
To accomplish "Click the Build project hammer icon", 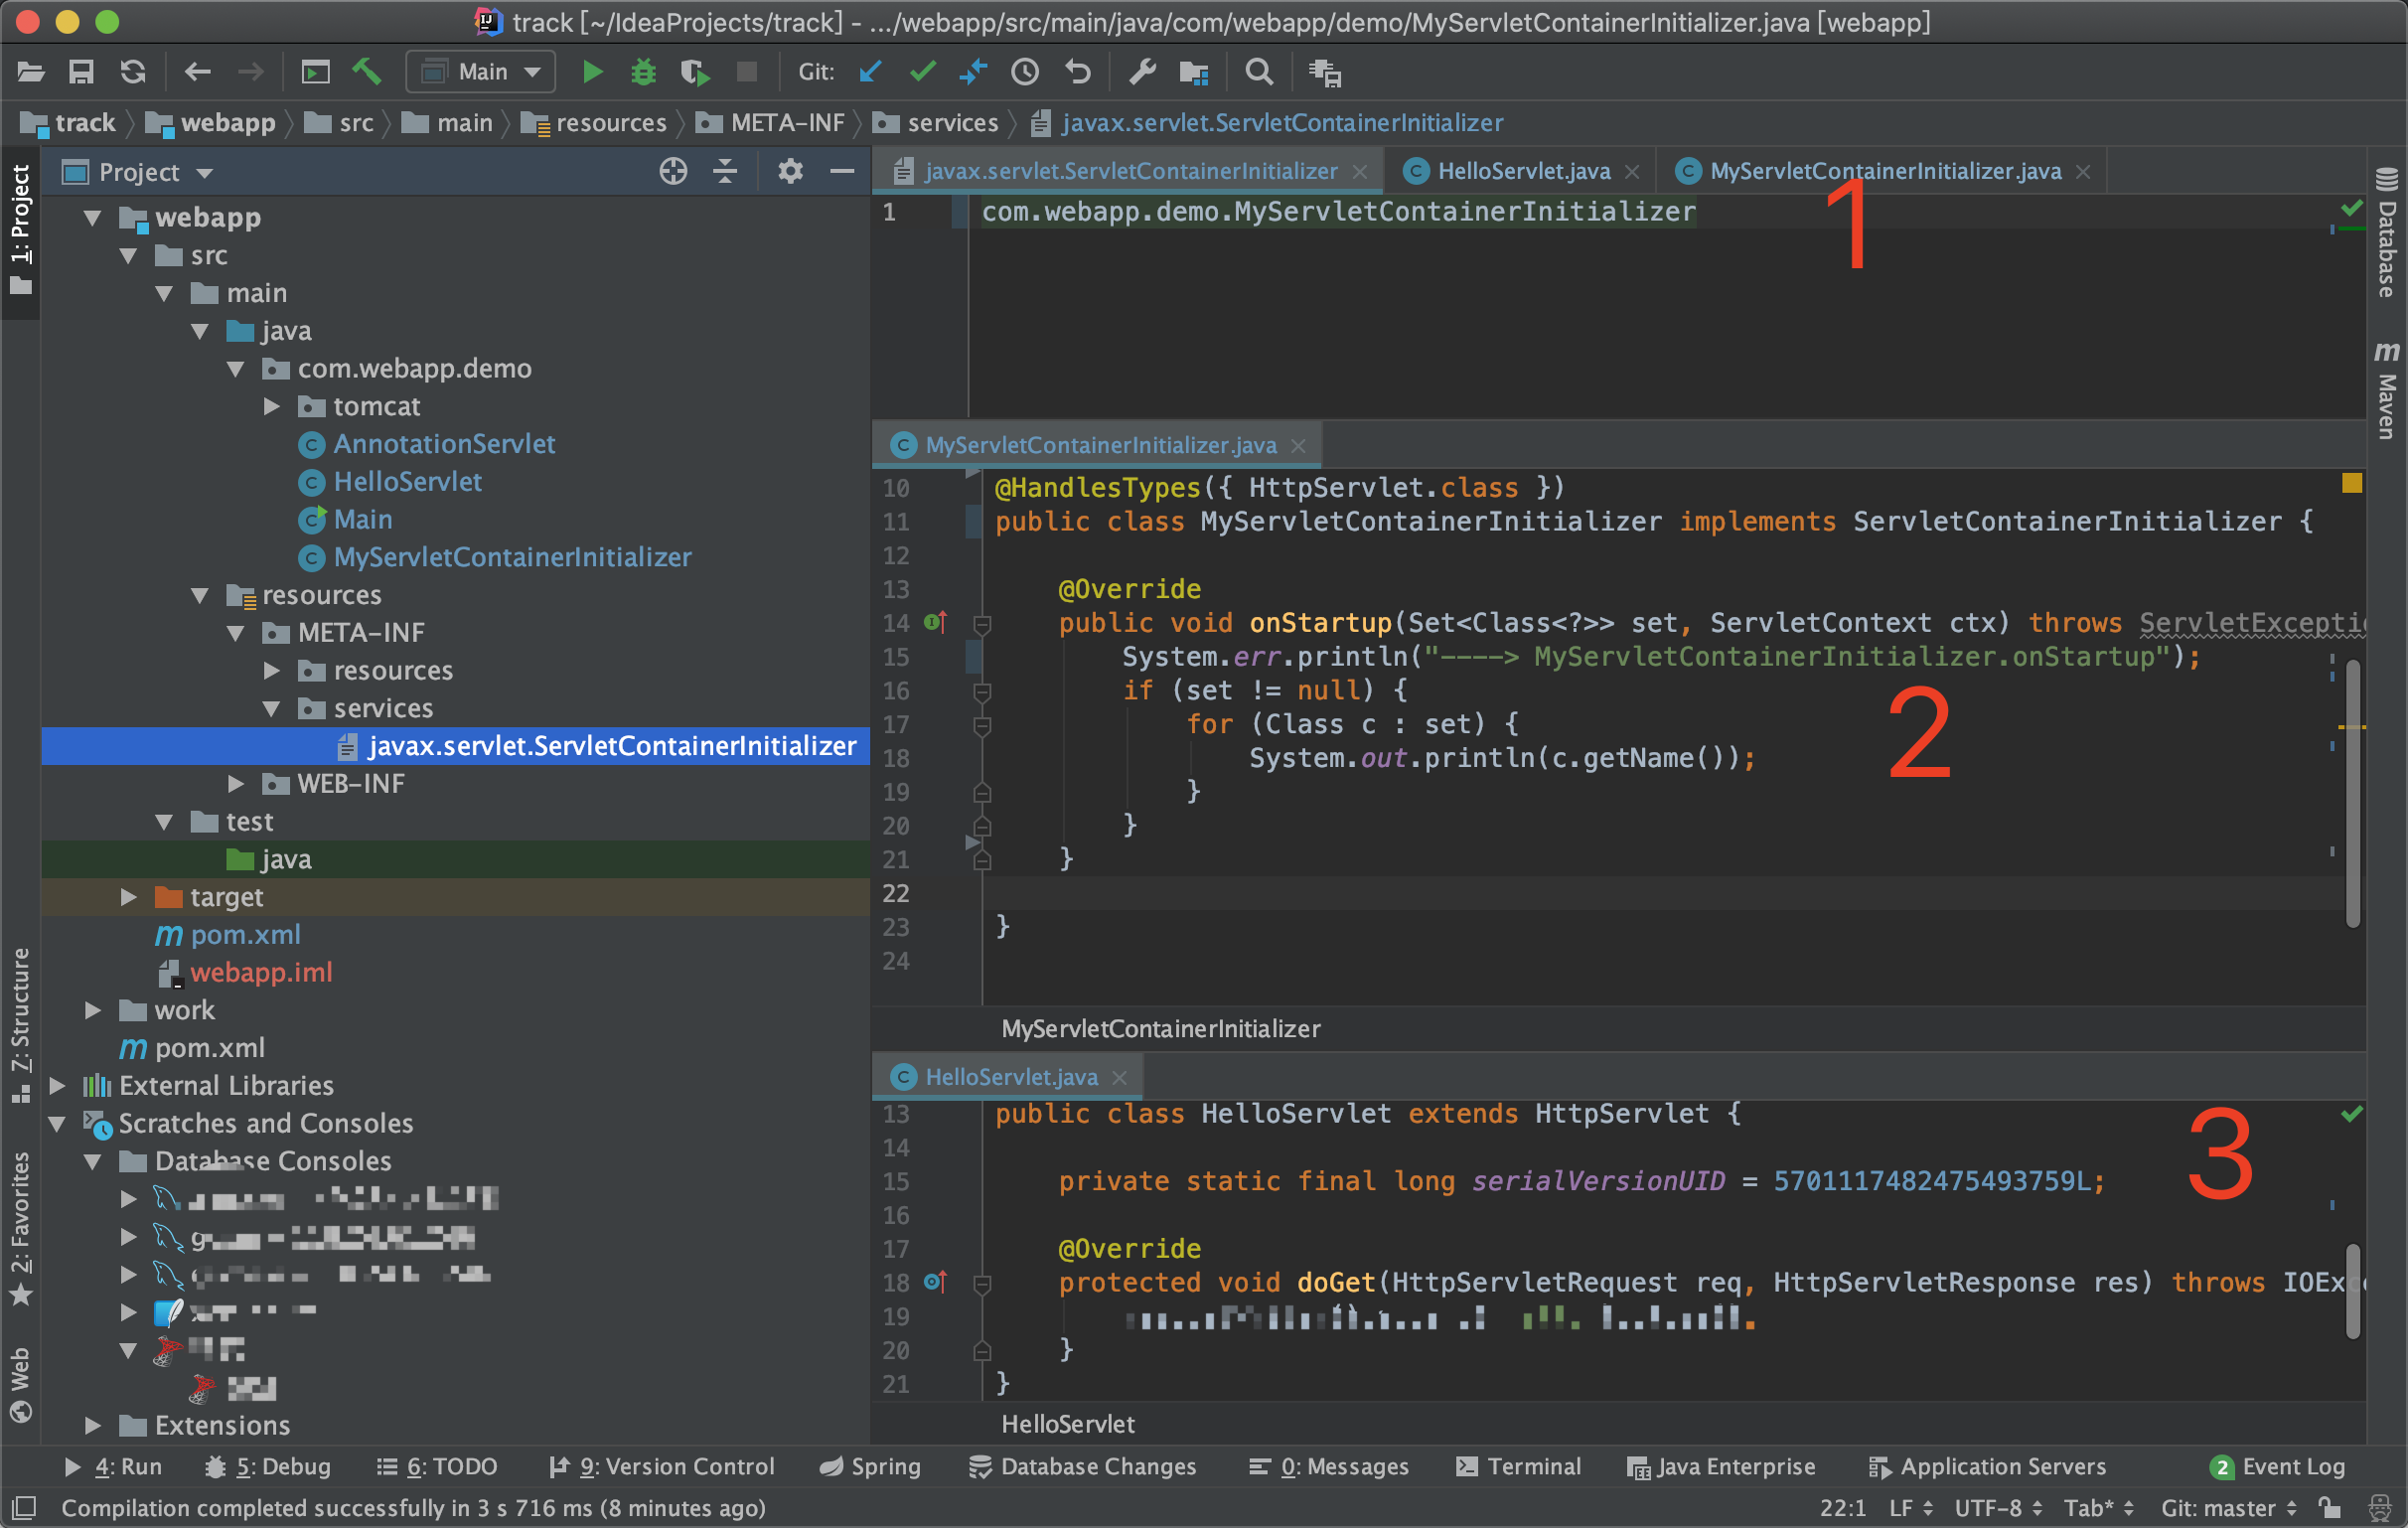I will point(366,72).
